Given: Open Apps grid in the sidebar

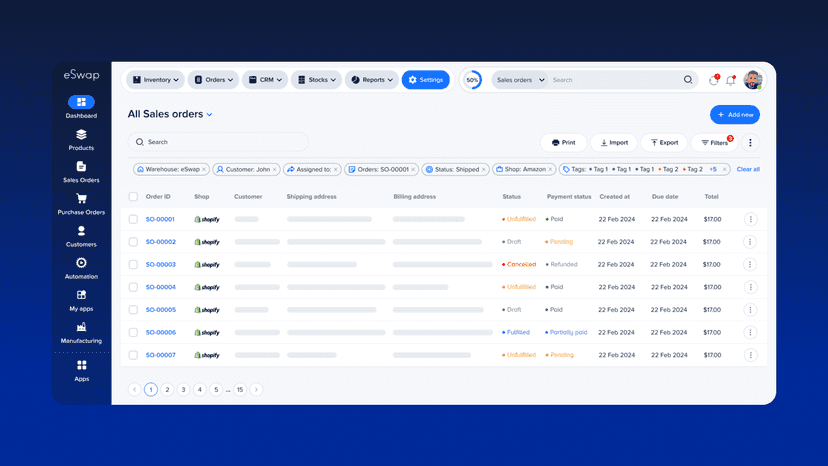Looking at the screenshot, I should 81,370.
